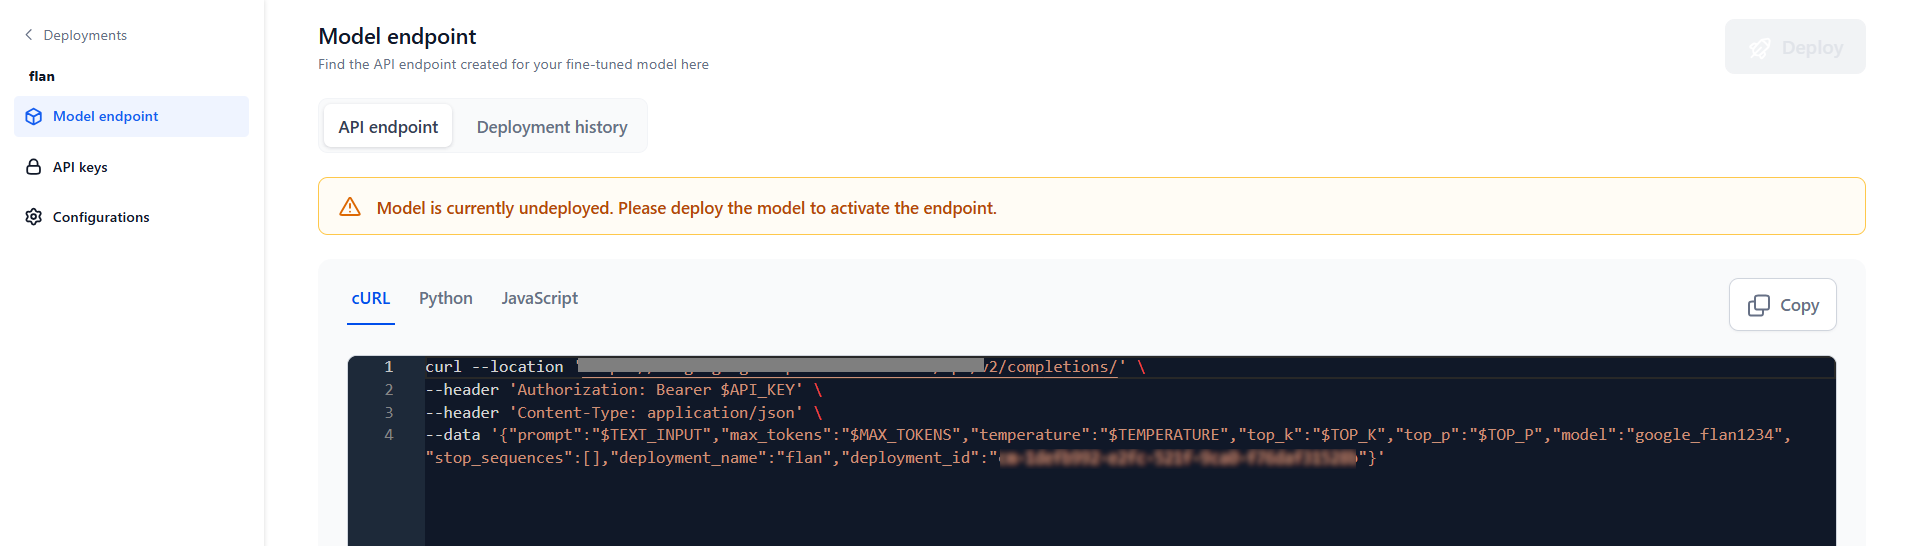The image size is (1920, 546).
Task: Switch to JavaScript code sample
Action: (540, 299)
